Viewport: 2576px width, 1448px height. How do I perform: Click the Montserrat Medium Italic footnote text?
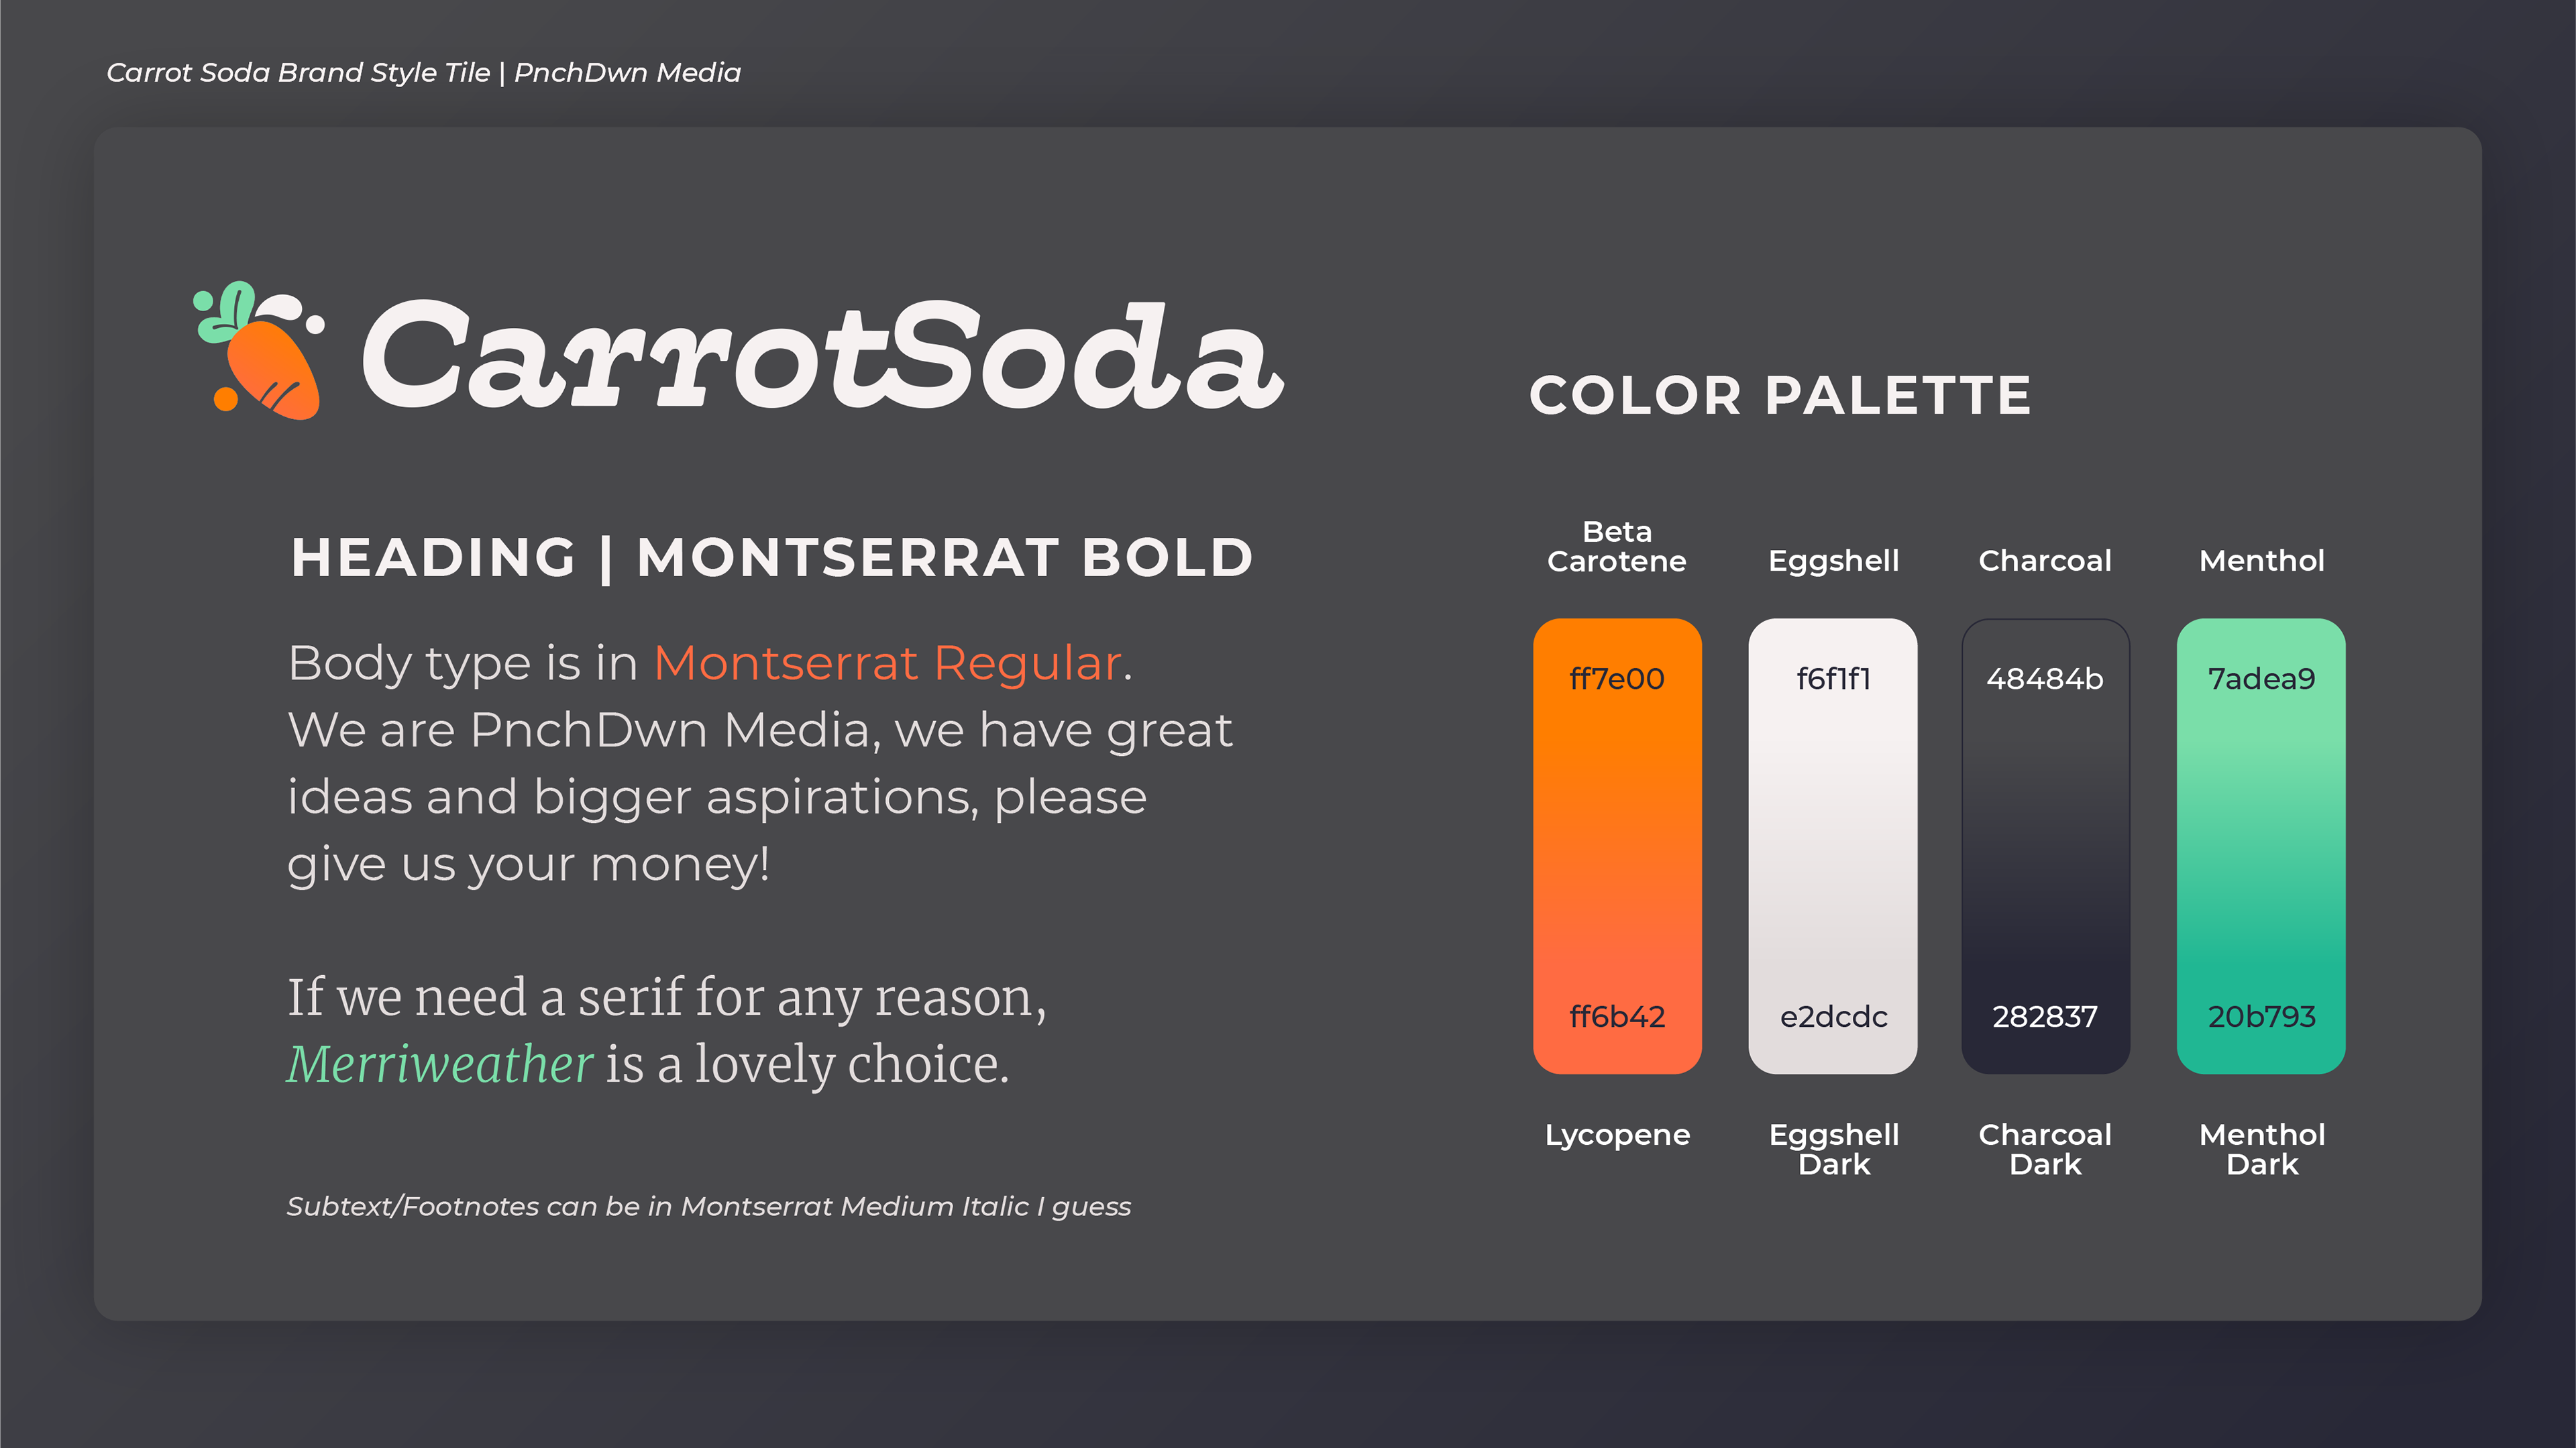click(708, 1206)
